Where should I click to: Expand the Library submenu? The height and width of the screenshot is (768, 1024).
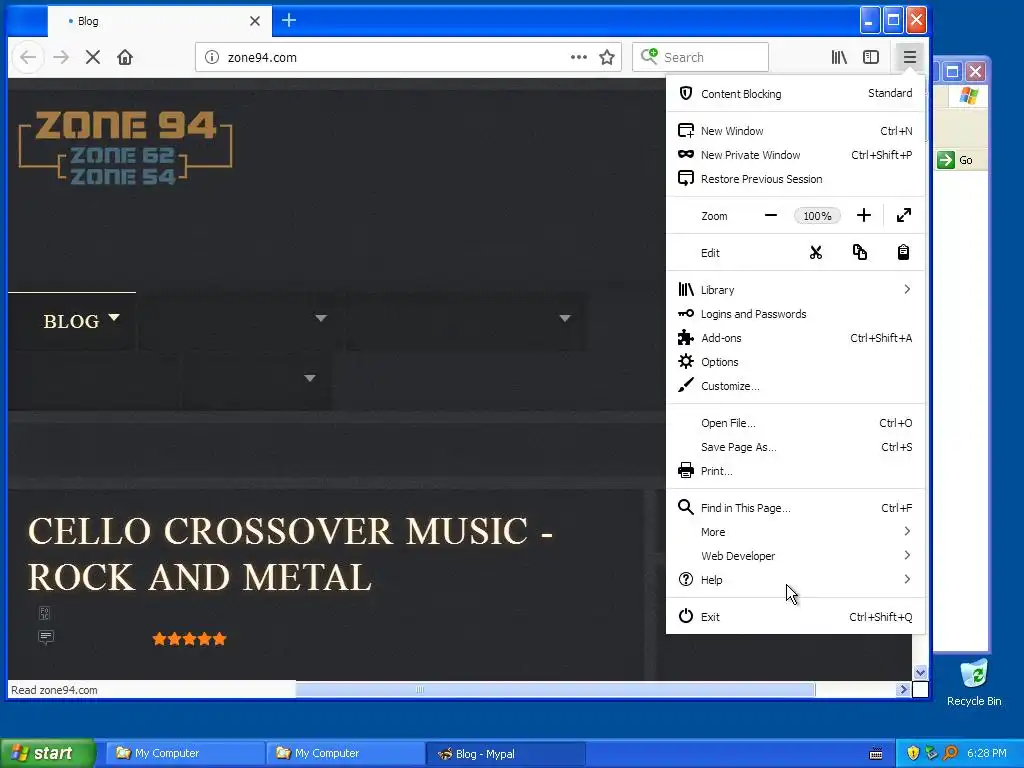coord(795,290)
